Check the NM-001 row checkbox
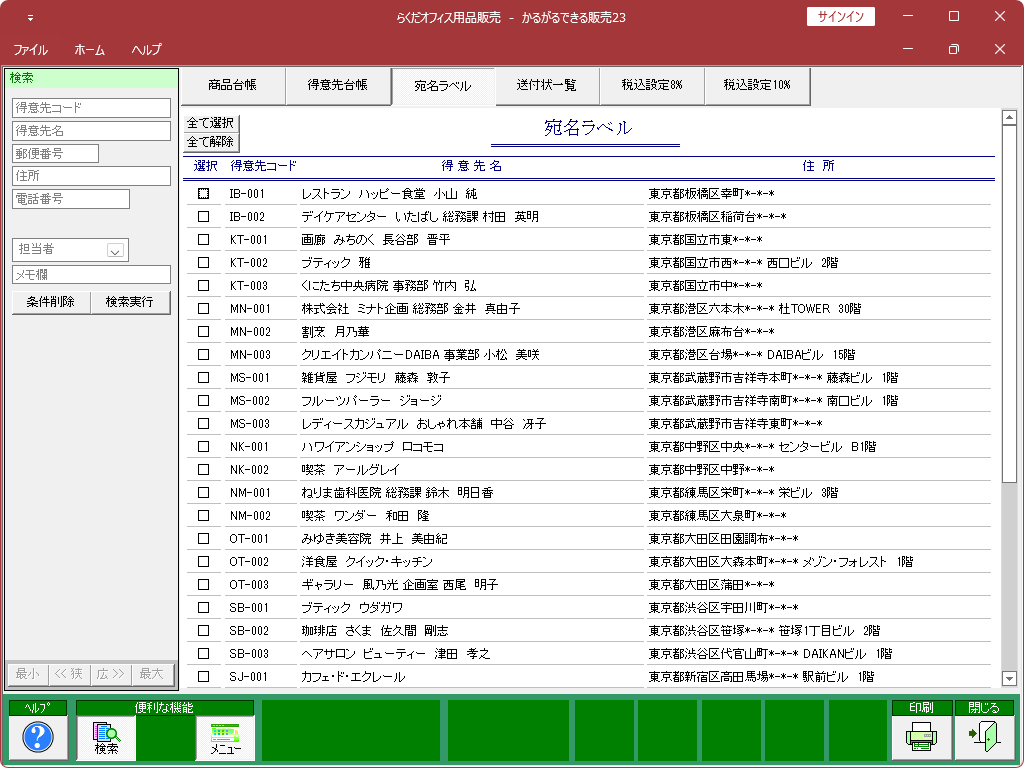1024x768 pixels. tap(204, 492)
